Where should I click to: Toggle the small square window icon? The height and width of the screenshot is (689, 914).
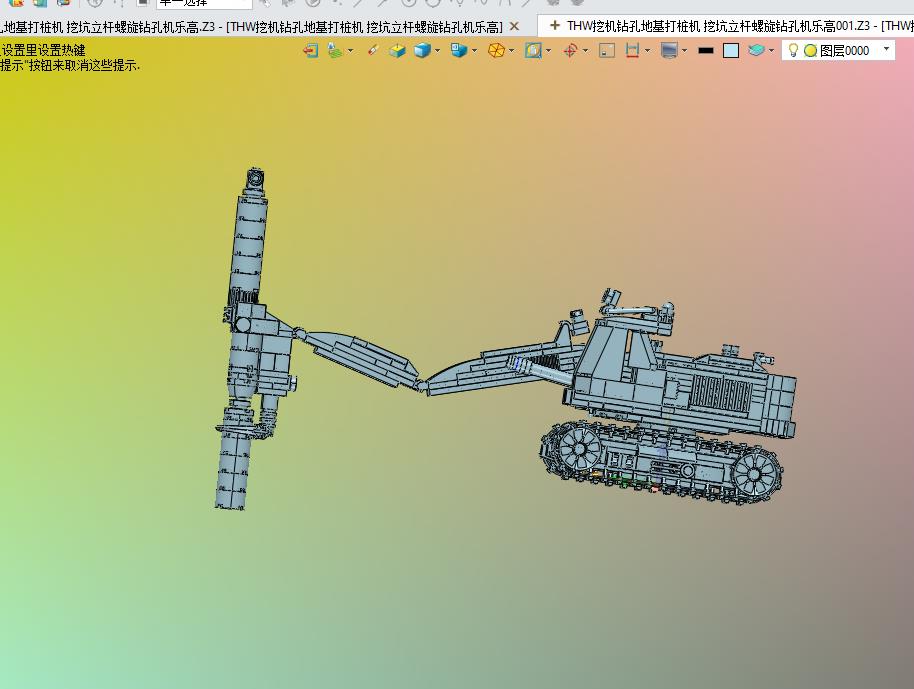(607, 51)
